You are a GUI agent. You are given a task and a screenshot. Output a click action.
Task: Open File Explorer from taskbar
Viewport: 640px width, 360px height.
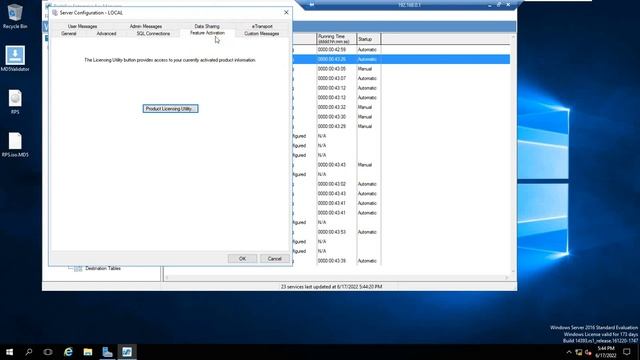pyautogui.click(x=88, y=352)
